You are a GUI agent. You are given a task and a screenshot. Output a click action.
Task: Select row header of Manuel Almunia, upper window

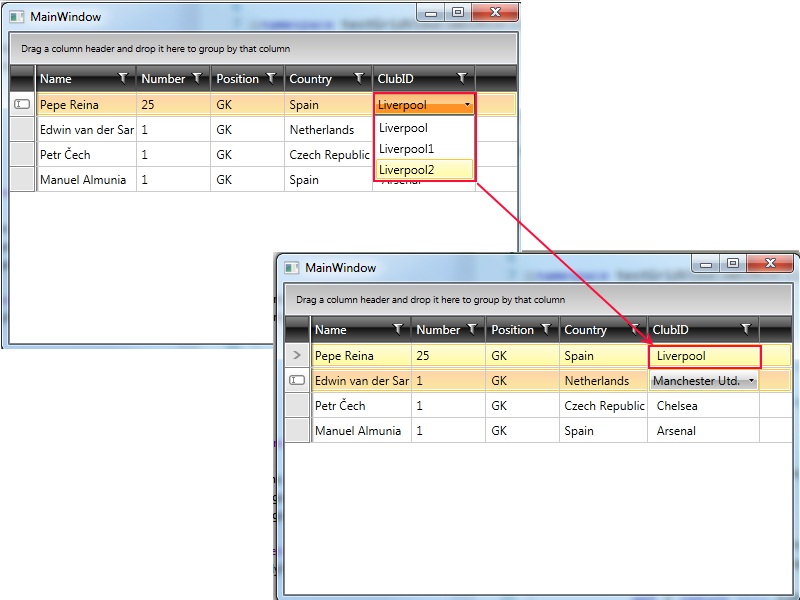[22, 180]
